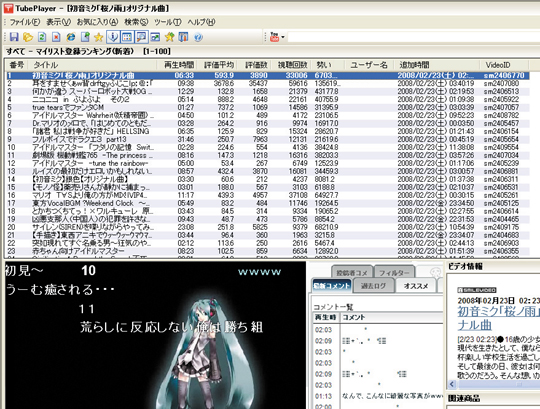Image resolution: width=540 pixels, height=409 pixels.
Task: Select row 9 フルボイスでドラクエ3 part13
Action: [x=267, y=139]
